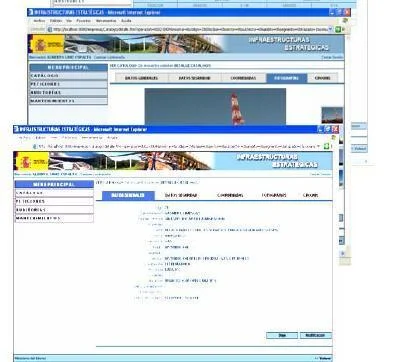The image size is (420, 362).
Task: Switch to Datos Seguridad tab in the front window
Action: click(x=181, y=195)
